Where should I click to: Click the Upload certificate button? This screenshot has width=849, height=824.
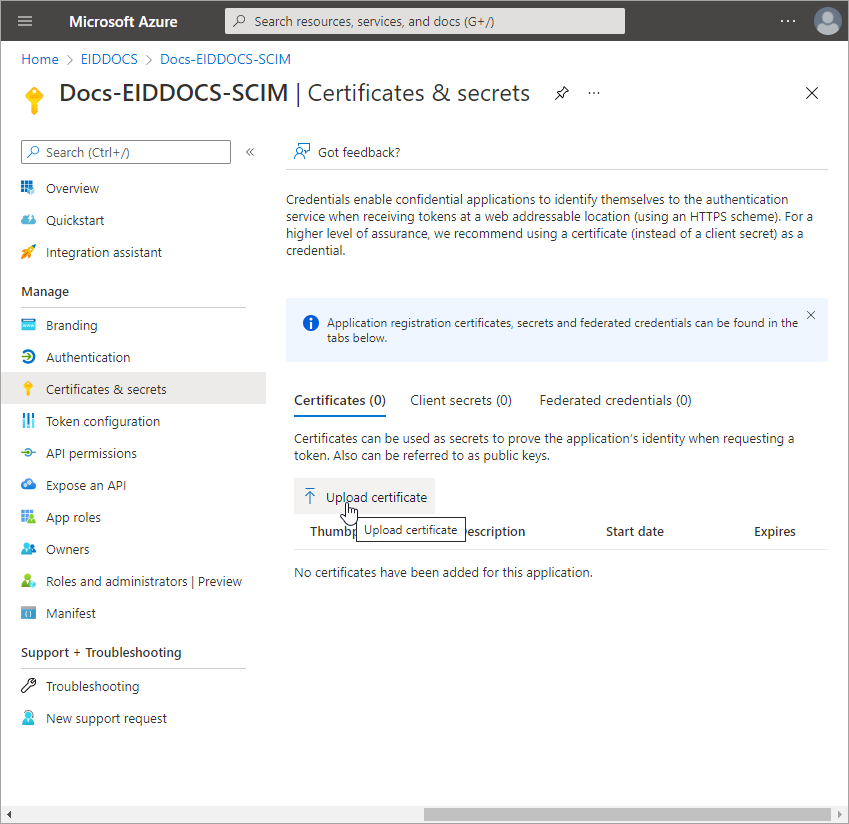(365, 497)
